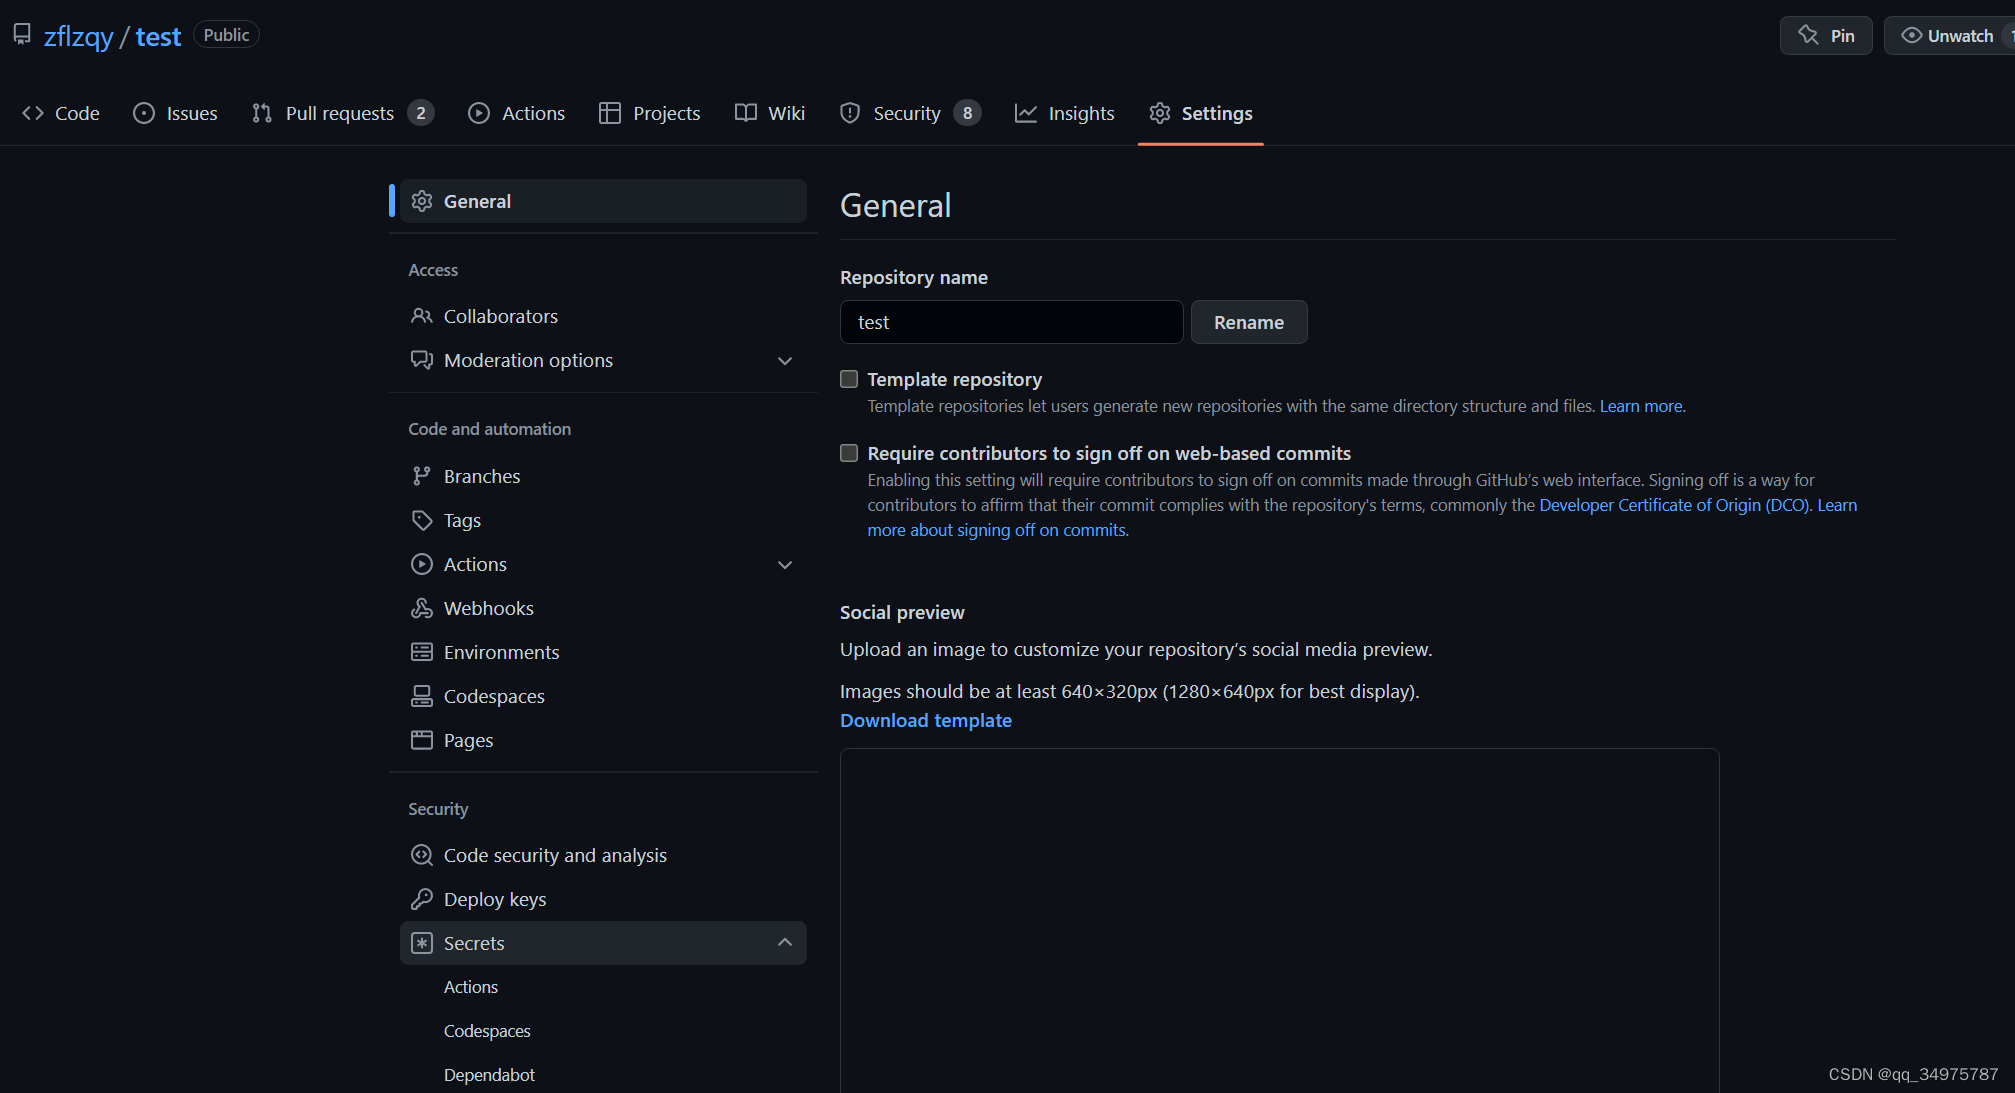
Task: Expand the sidebar Actions chevron
Action: [x=785, y=565]
